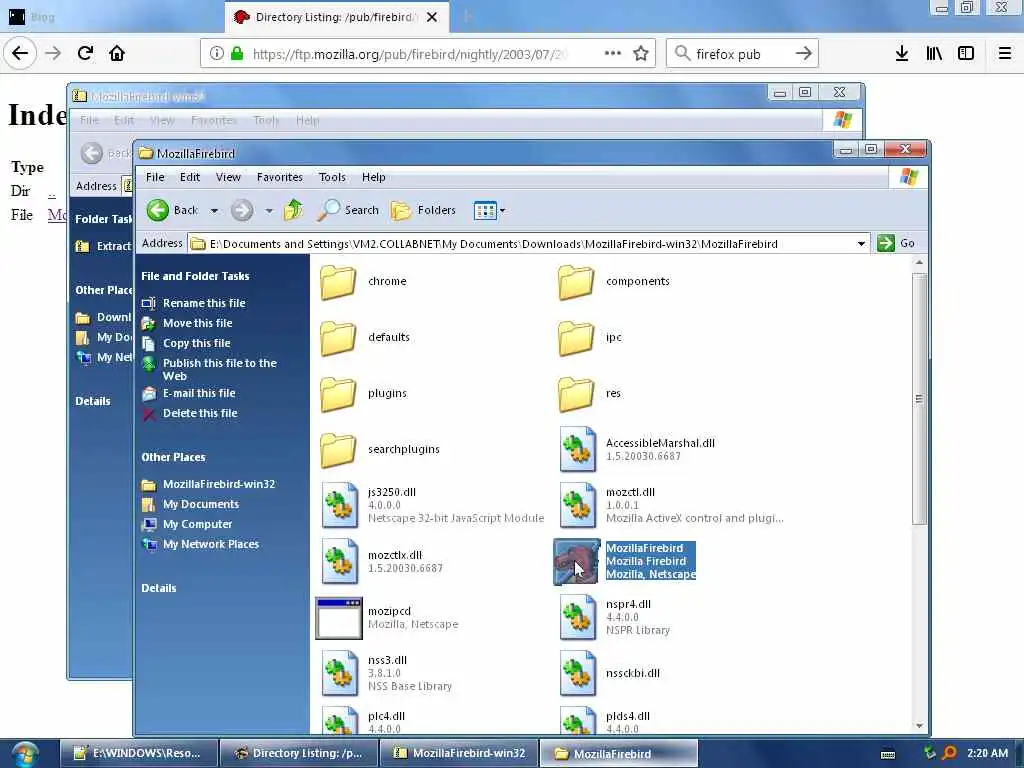The image size is (1024, 768).
Task: Open Firefox library icon
Action: click(934, 54)
